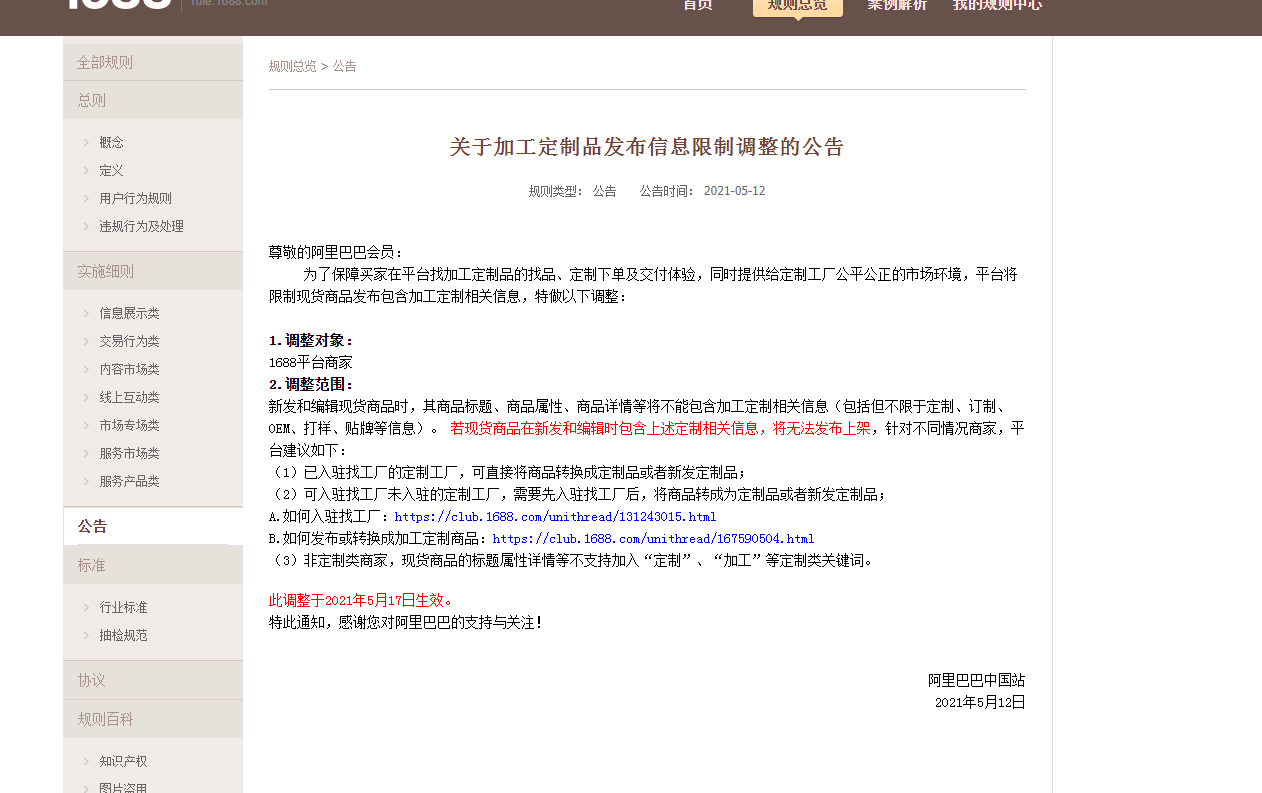The height and width of the screenshot is (793, 1262).
Task: Select the 规则百科 section header
Action: click(x=153, y=719)
